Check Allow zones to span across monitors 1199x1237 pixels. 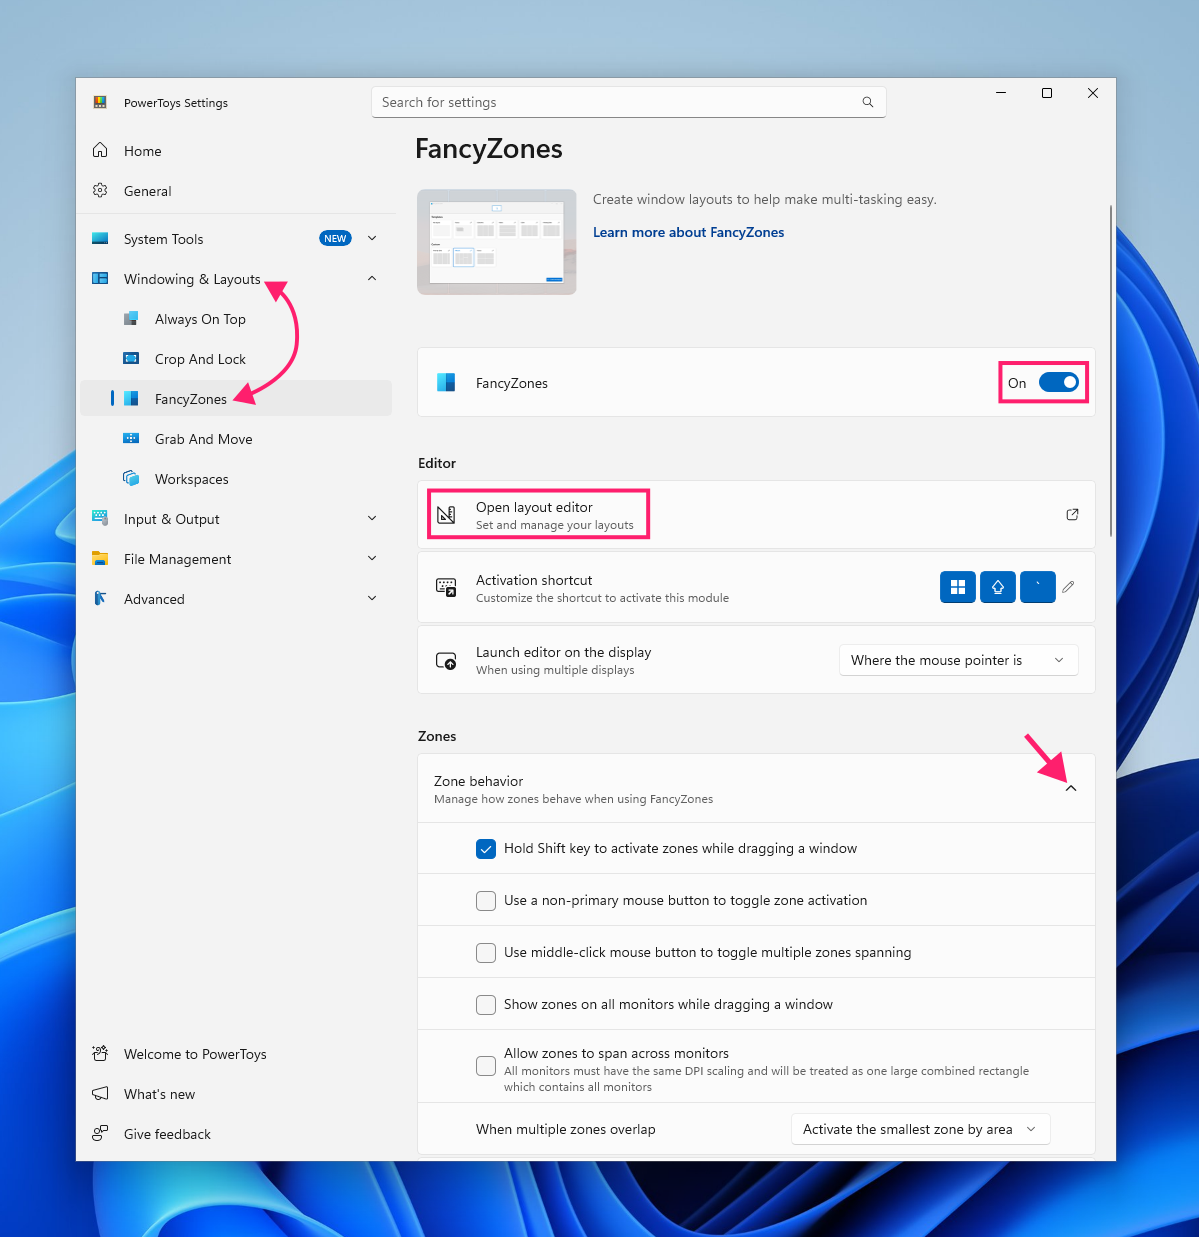click(486, 1066)
